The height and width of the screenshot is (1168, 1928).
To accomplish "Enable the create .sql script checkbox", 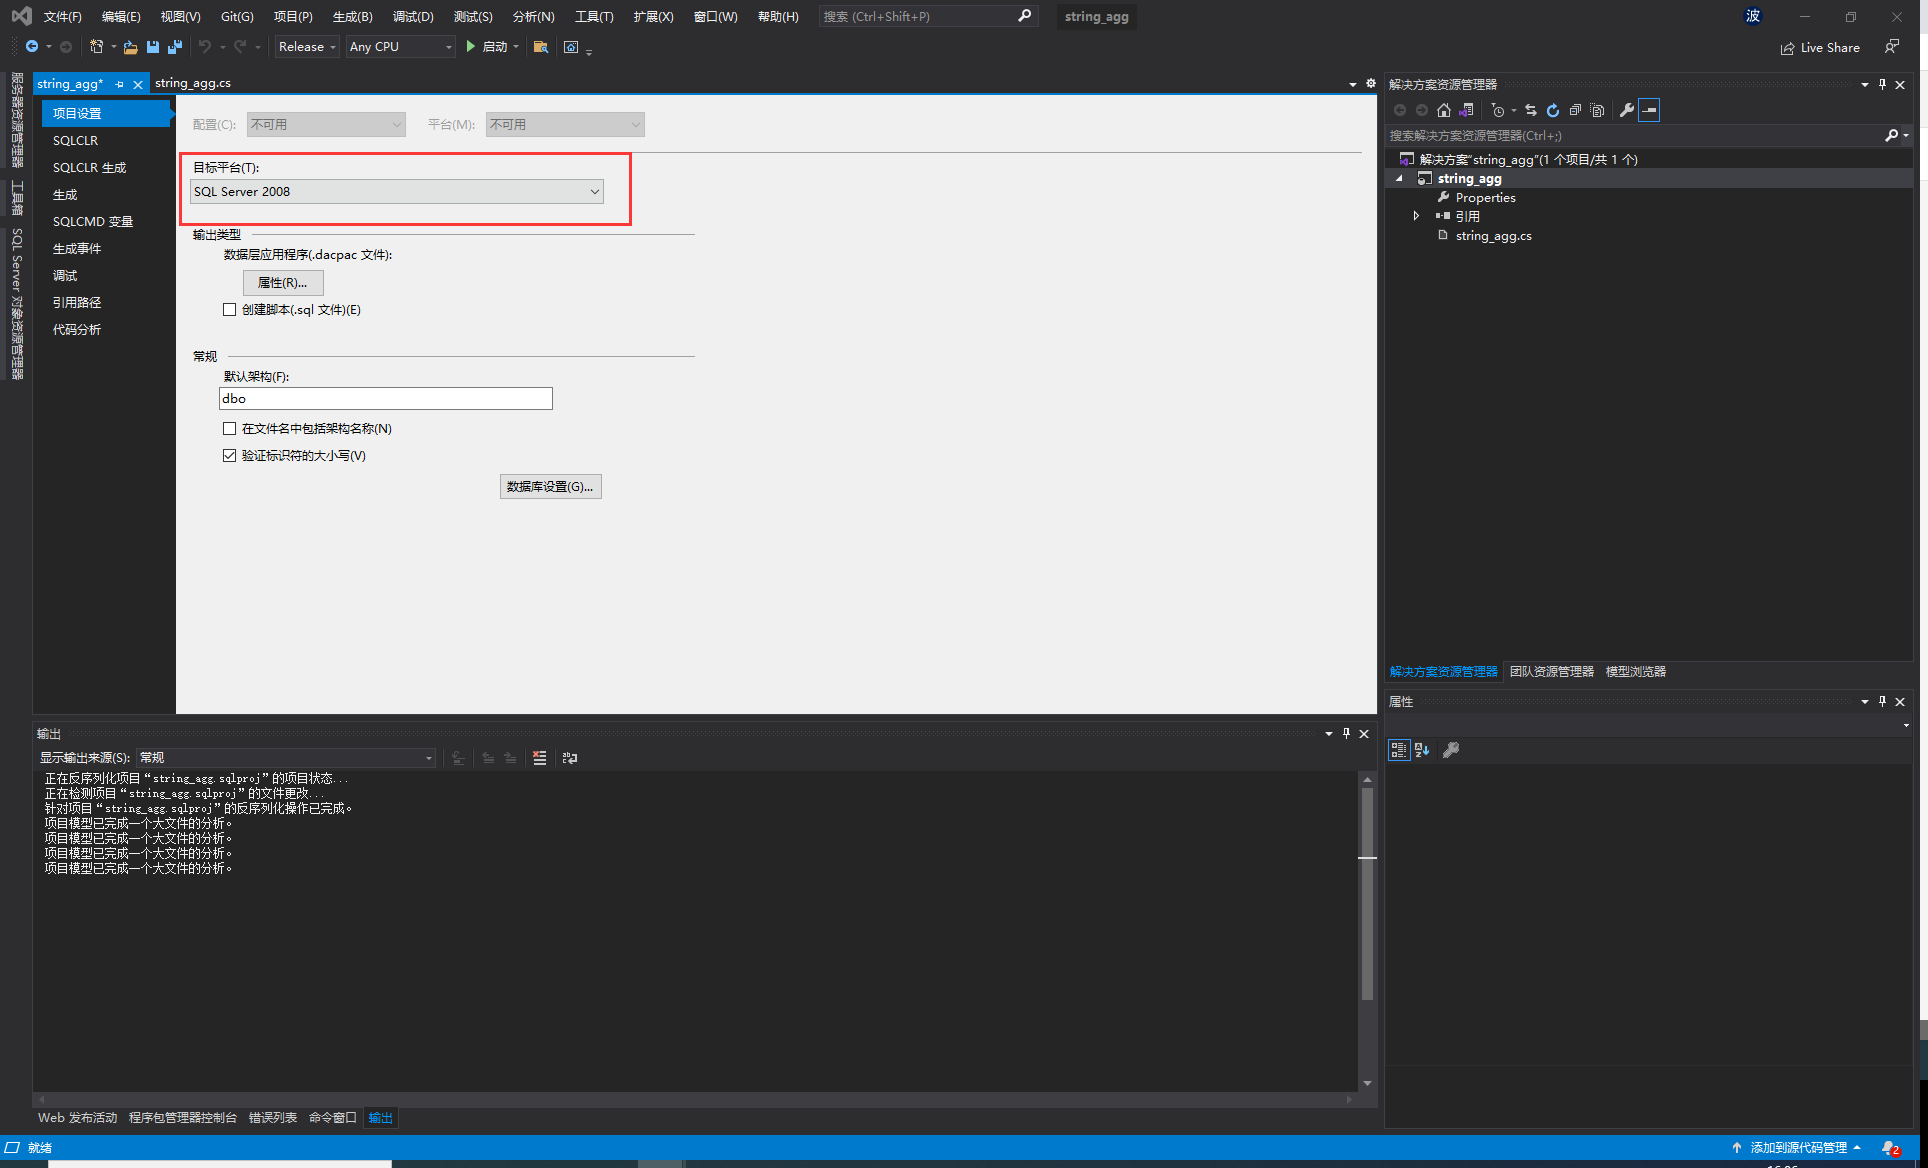I will click(x=230, y=310).
